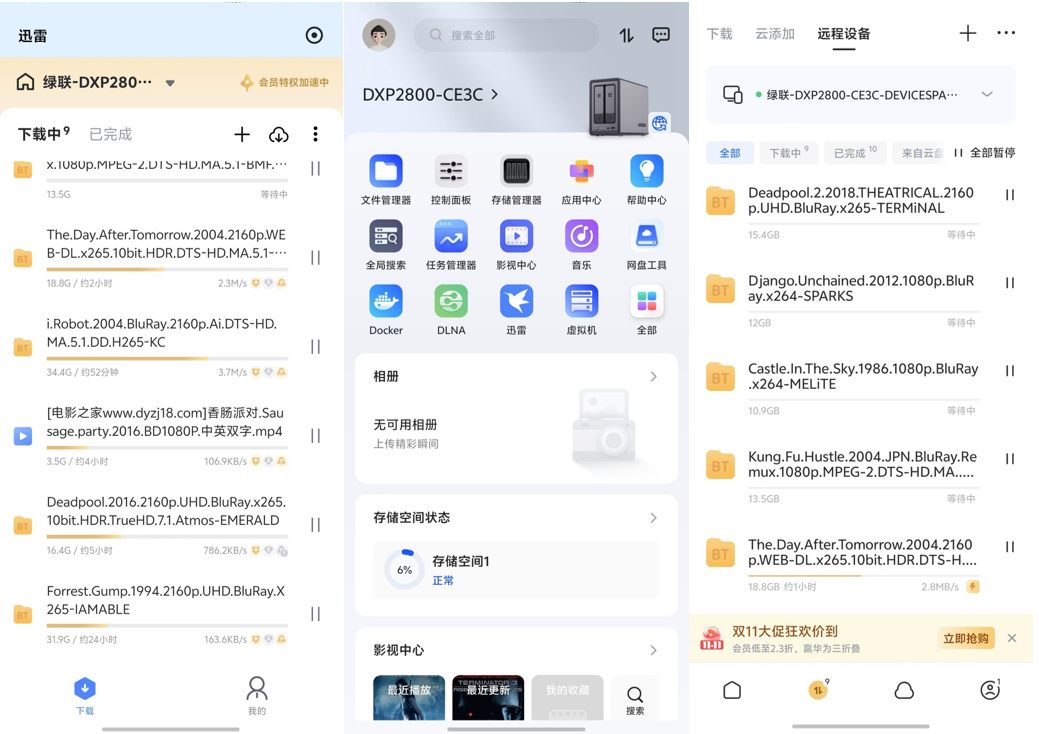Open the 全局搜索 global search icon
The height and width of the screenshot is (734, 1039).
[x=386, y=236]
